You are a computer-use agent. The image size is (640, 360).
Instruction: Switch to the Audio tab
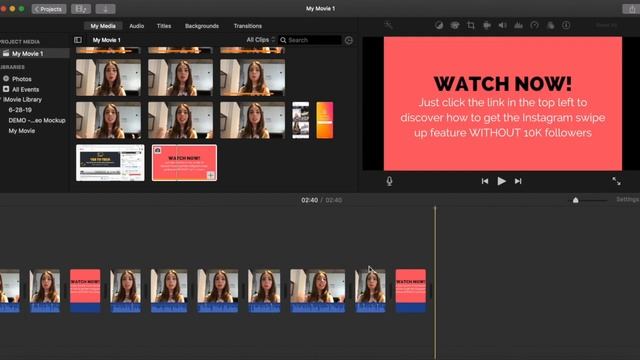[x=136, y=26]
